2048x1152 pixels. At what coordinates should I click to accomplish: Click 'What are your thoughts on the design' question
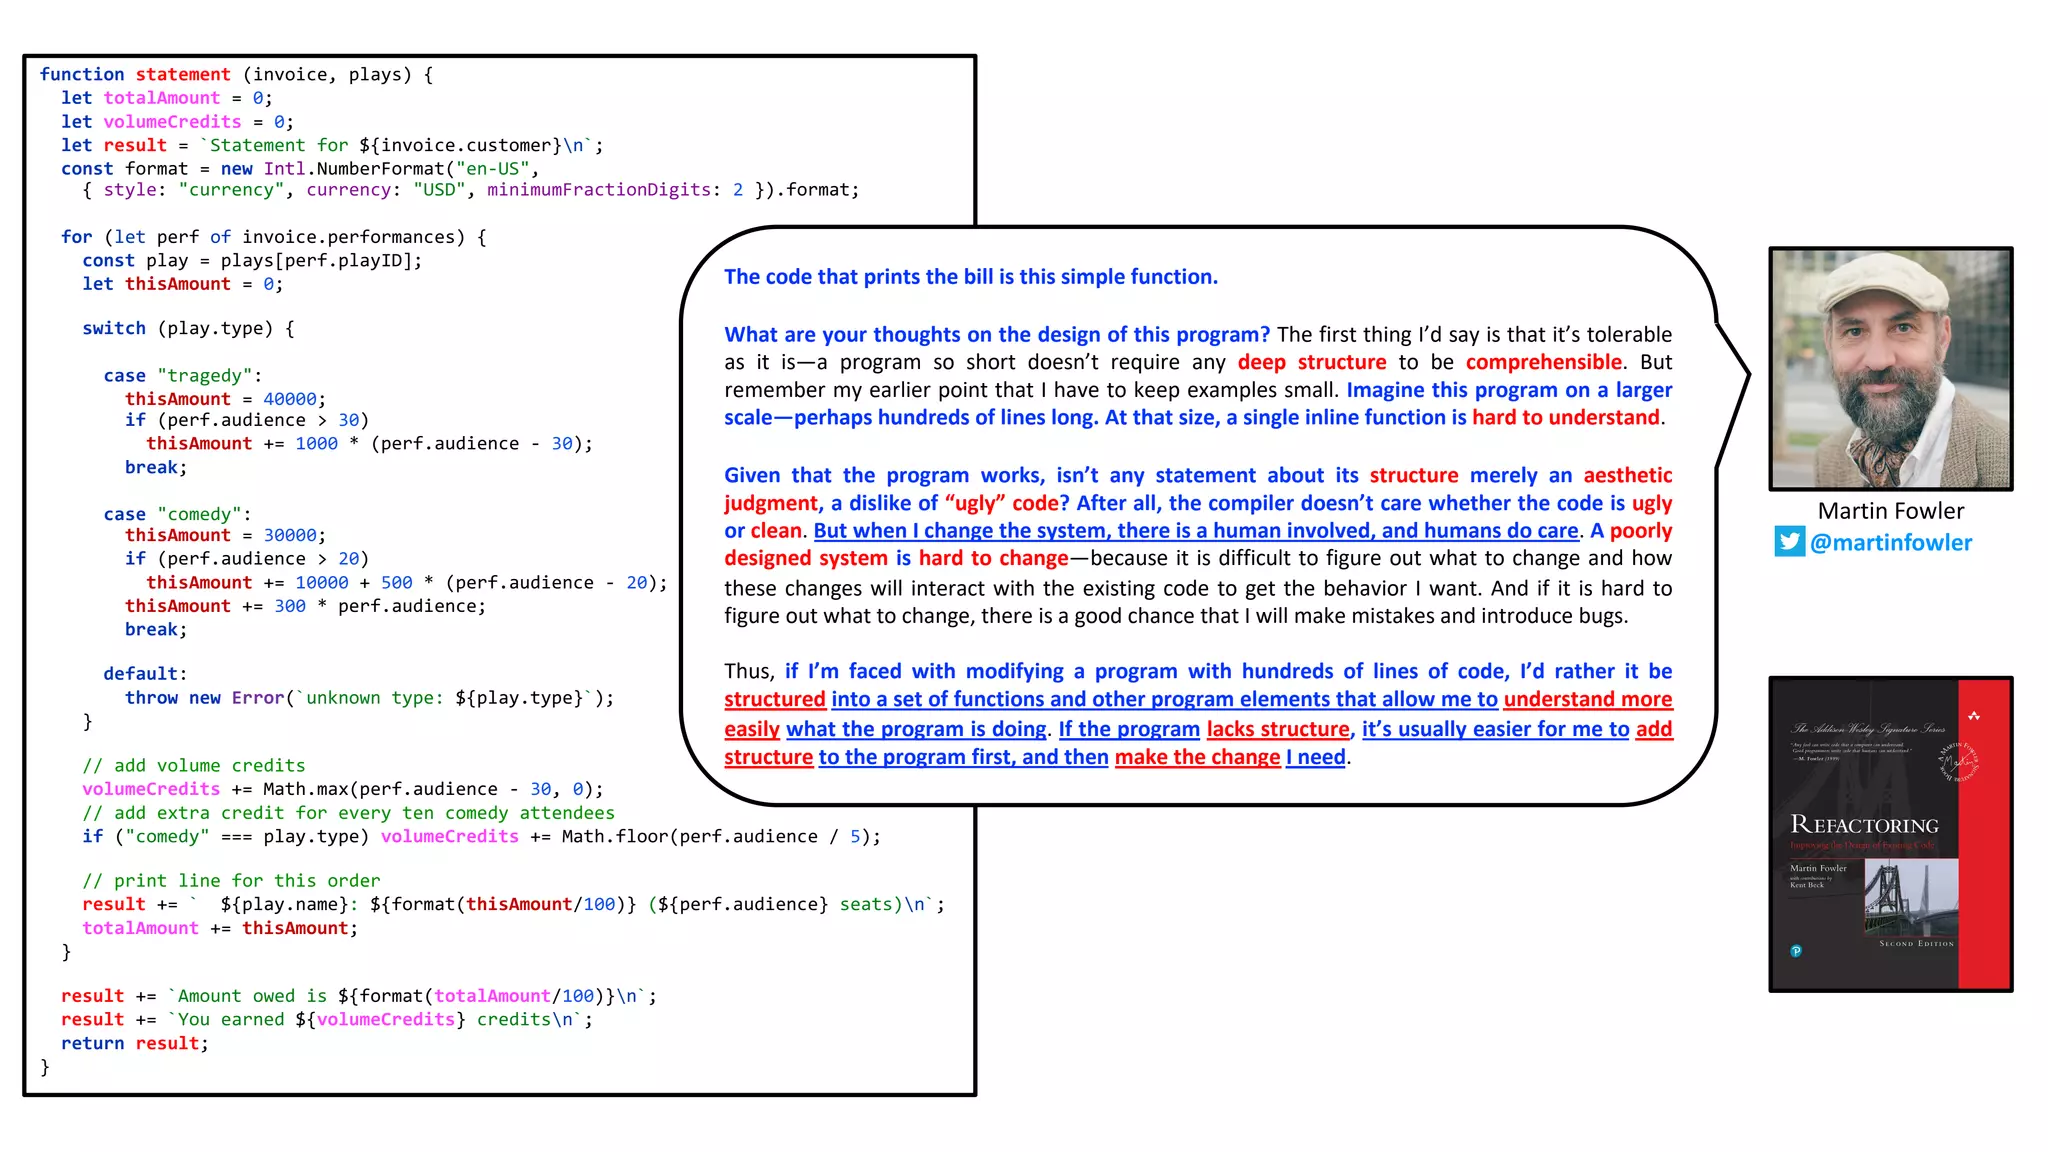[997, 334]
